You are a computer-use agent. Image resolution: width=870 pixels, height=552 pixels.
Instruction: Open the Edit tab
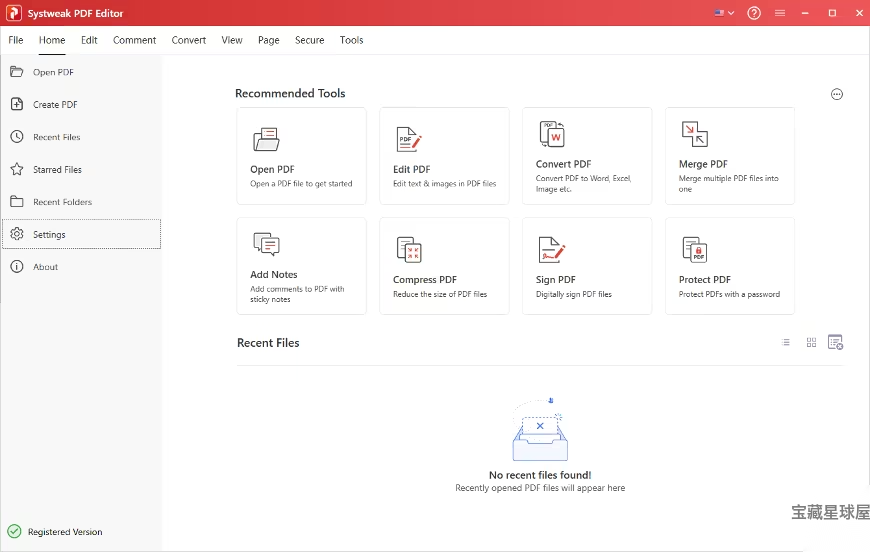click(89, 40)
